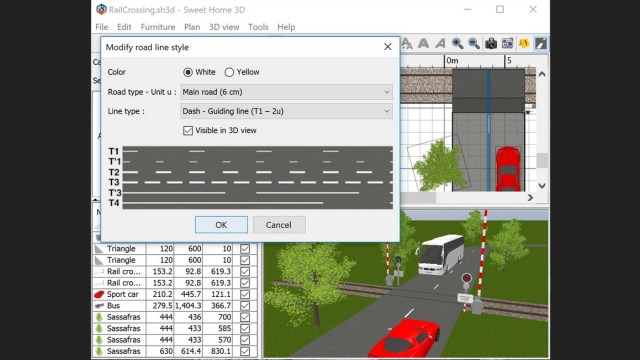Toggle visibility checkbox of Bus row
The width and height of the screenshot is (640, 360).
point(245,306)
